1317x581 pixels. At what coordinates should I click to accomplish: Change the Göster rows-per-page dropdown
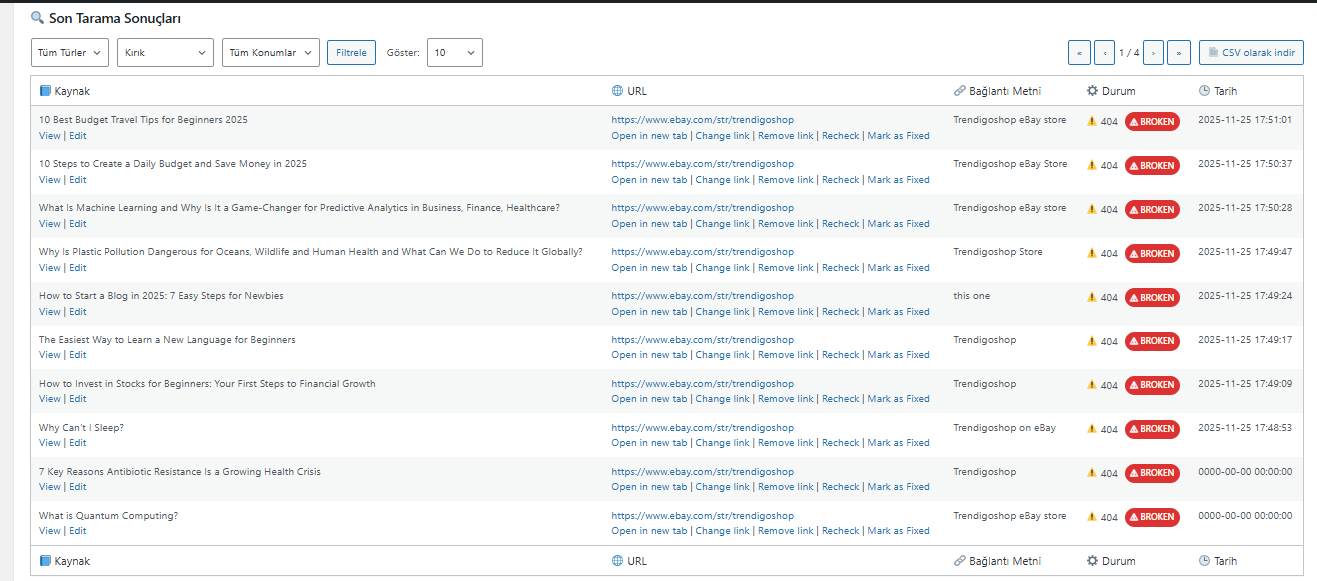pos(454,53)
